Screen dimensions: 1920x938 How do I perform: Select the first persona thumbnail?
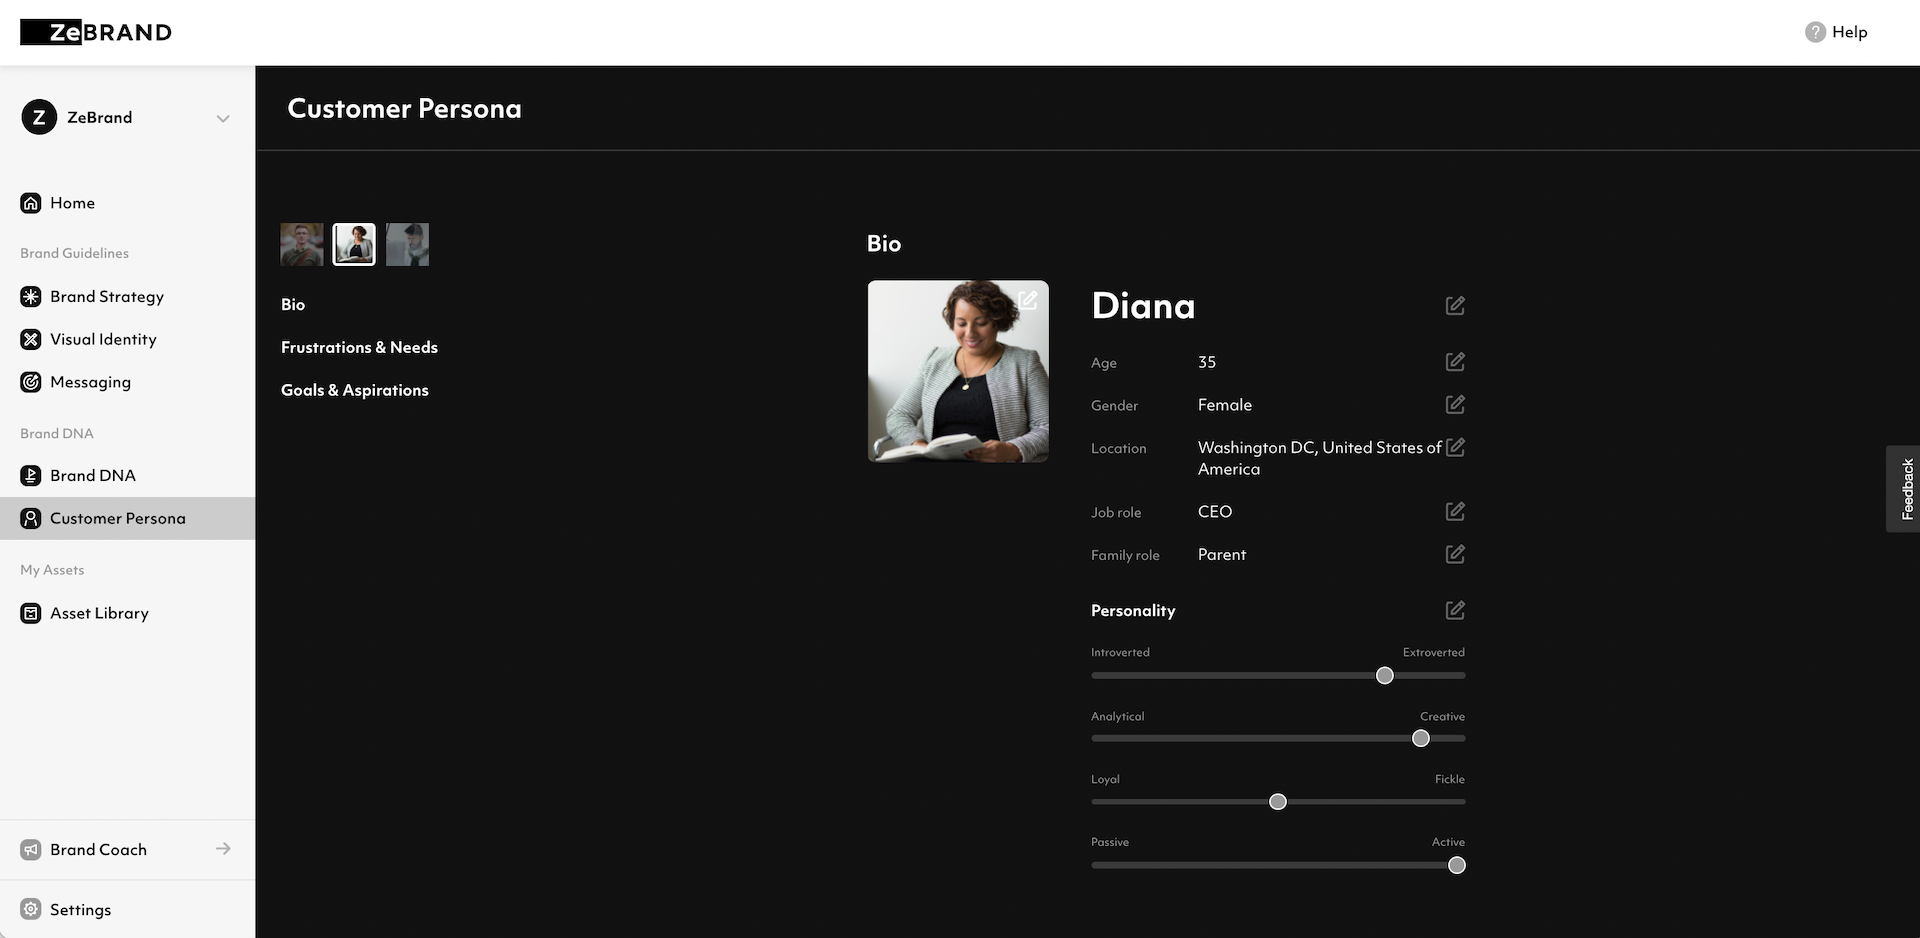click(x=302, y=244)
